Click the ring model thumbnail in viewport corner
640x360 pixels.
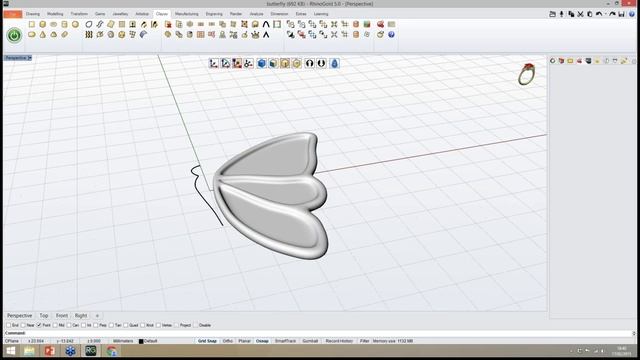click(x=527, y=74)
